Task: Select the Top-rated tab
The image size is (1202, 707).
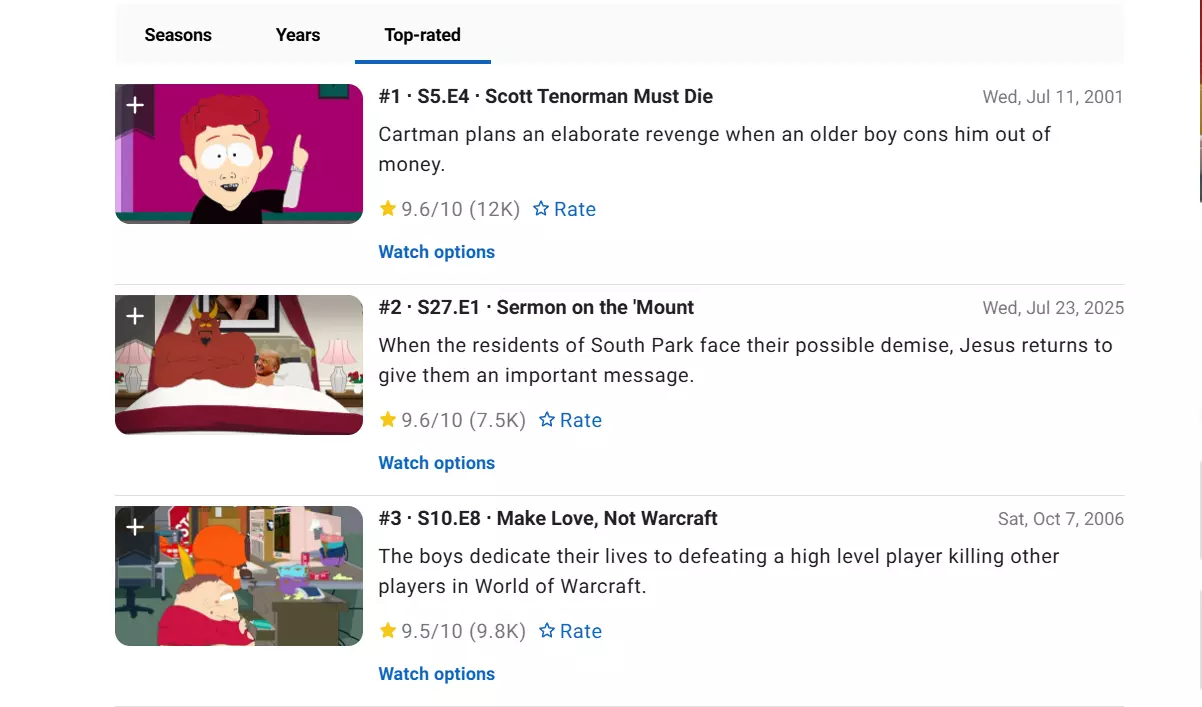Action: (x=422, y=35)
